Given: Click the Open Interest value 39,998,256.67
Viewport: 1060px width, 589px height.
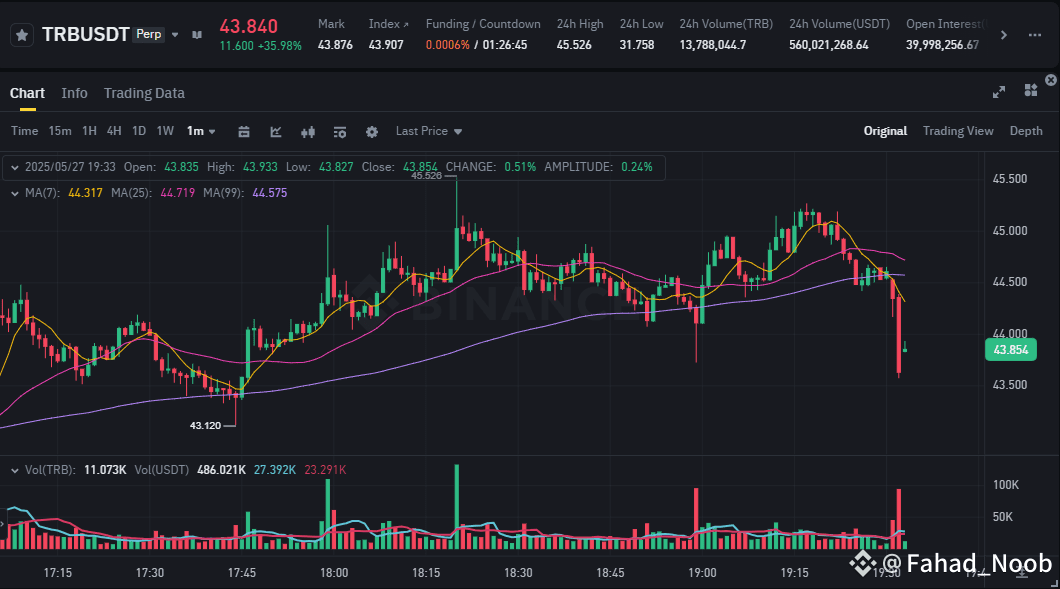Looking at the screenshot, I should coord(942,45).
